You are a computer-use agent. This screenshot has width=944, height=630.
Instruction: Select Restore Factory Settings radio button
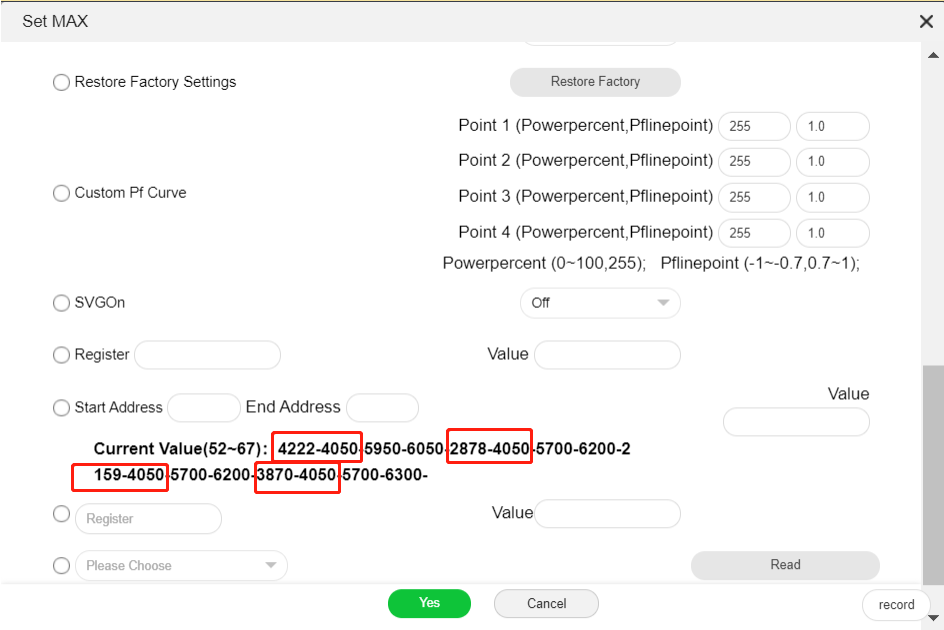[61, 82]
